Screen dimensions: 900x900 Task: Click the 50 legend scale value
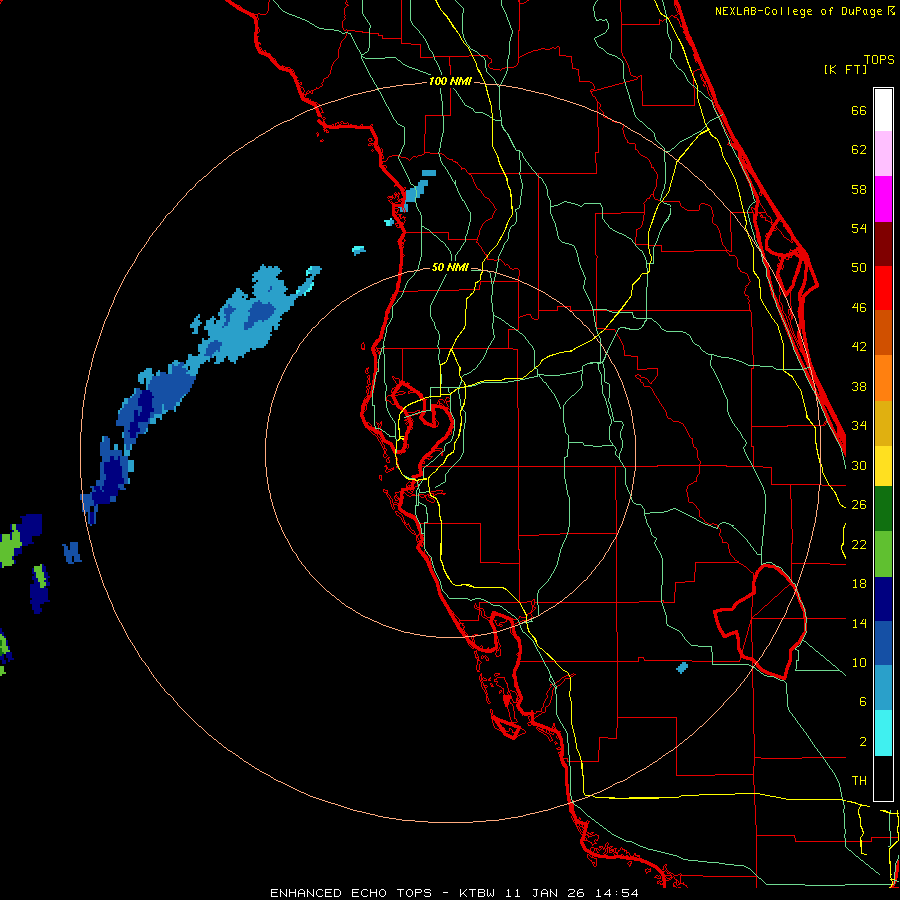point(859,267)
